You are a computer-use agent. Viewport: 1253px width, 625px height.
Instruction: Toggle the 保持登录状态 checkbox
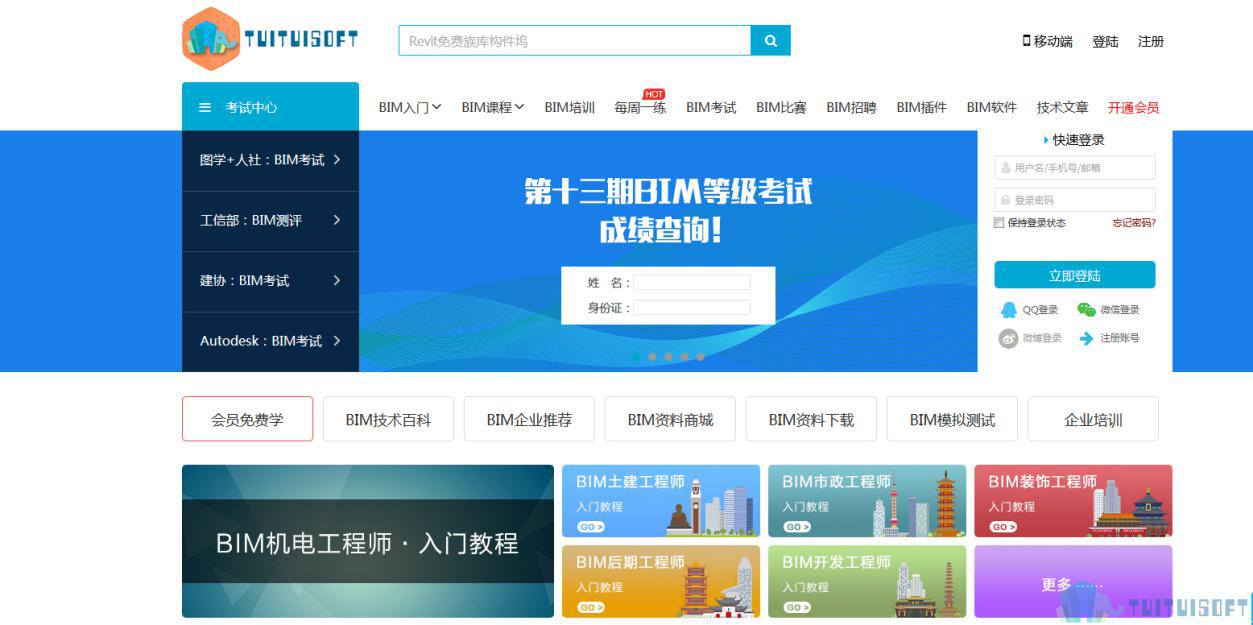click(x=999, y=223)
